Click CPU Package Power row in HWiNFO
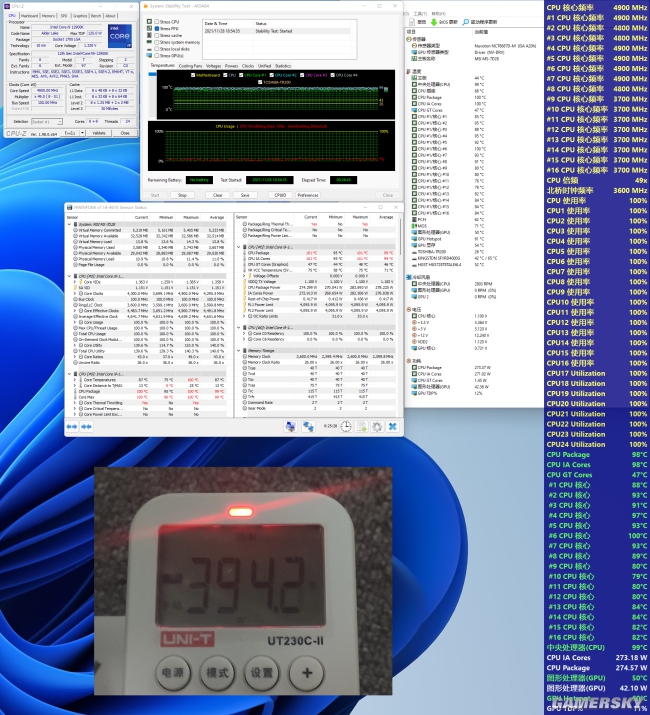The height and width of the screenshot is (715, 650). [317, 287]
